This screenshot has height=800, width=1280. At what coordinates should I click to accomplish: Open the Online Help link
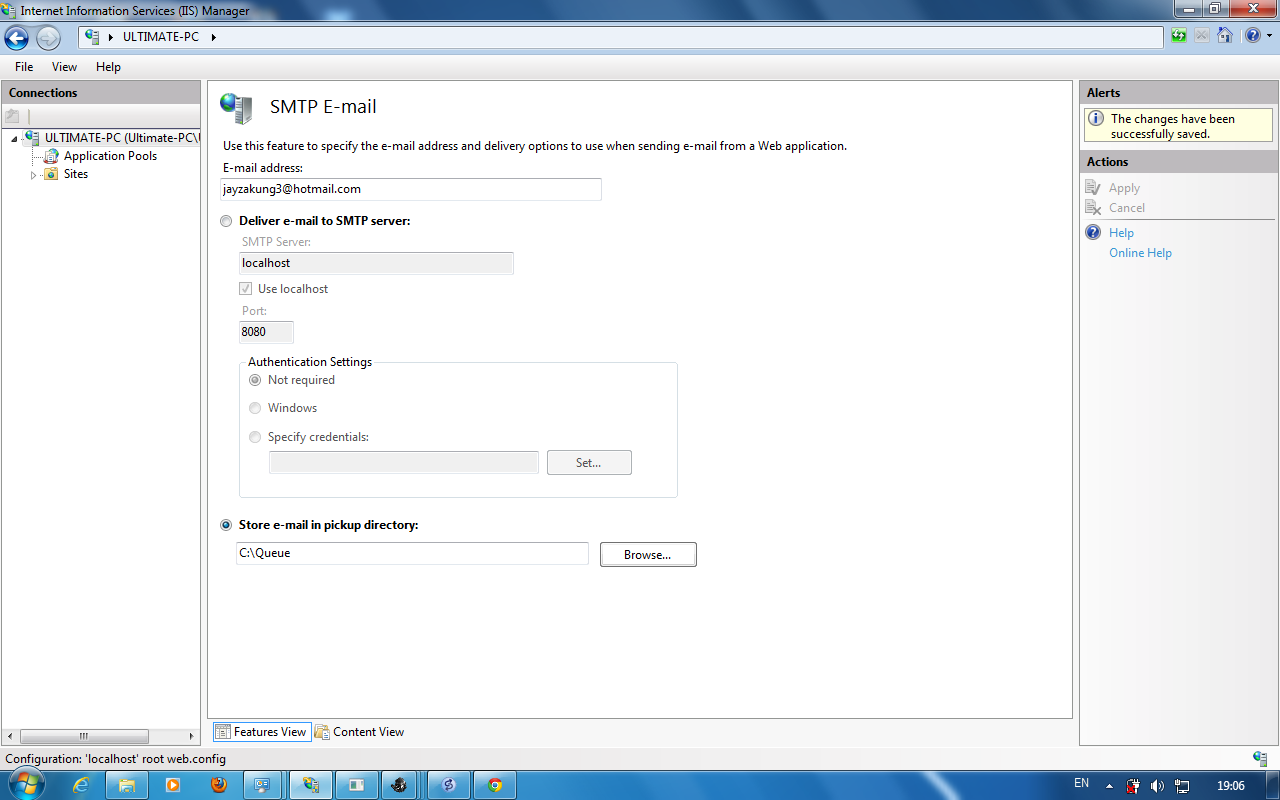1140,253
